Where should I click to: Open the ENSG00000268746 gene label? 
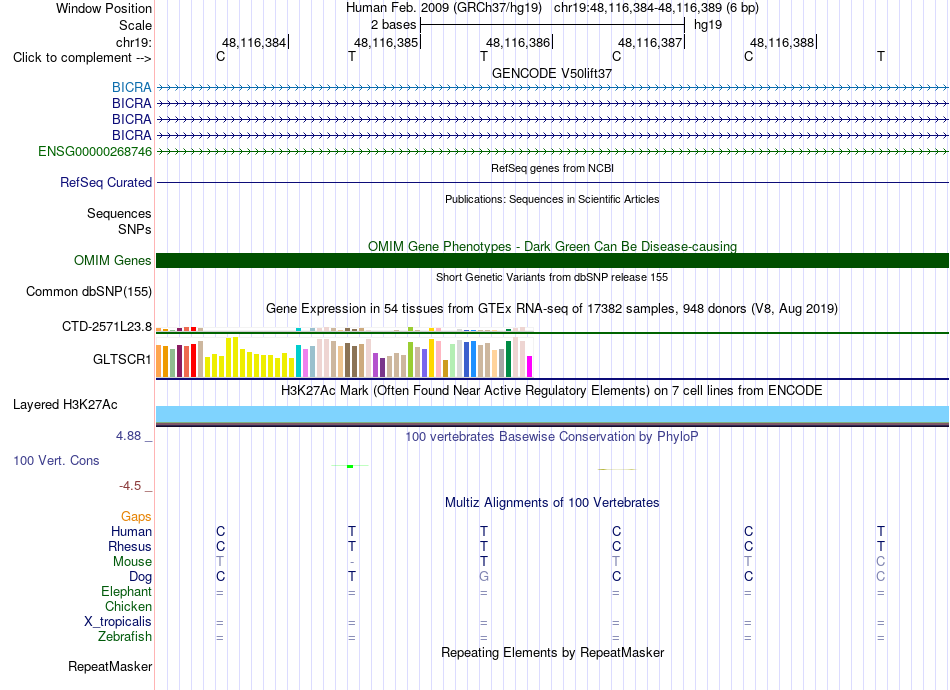(95, 151)
